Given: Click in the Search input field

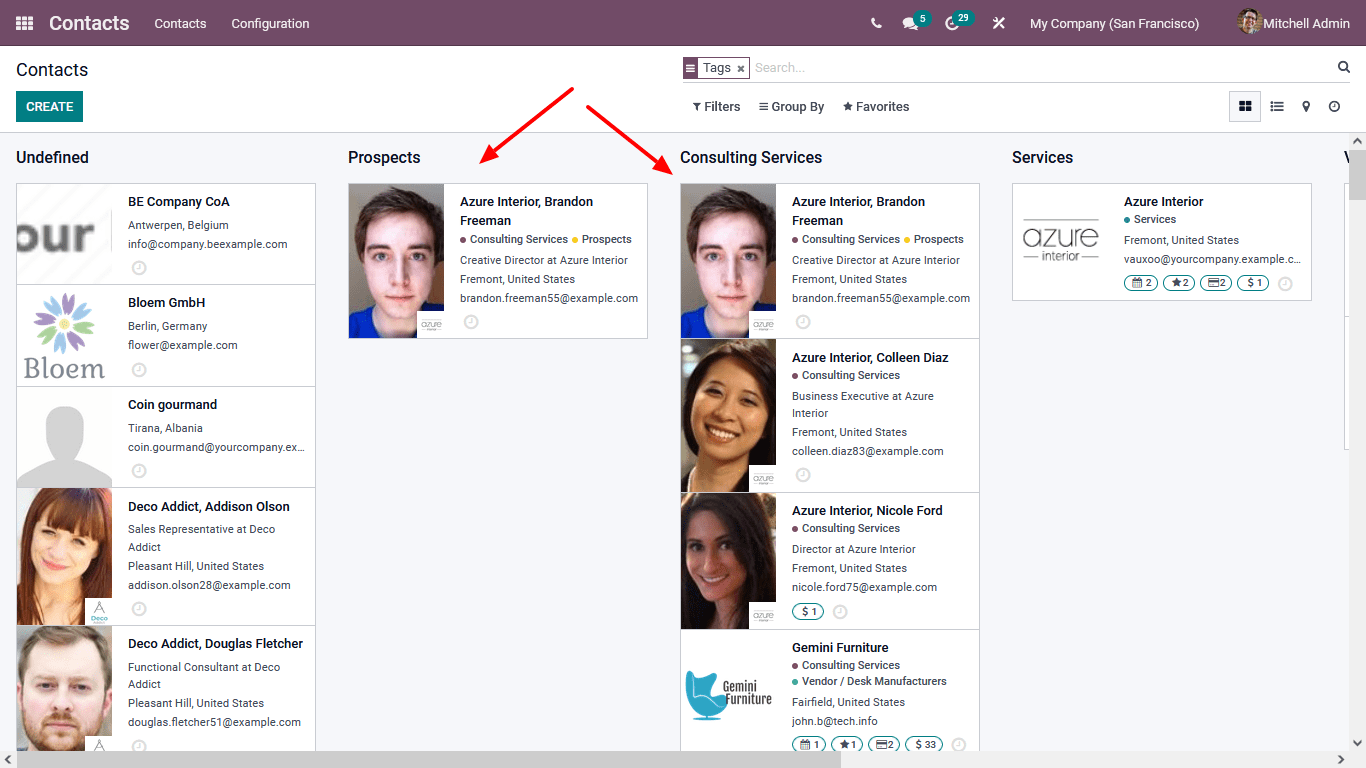Looking at the screenshot, I should pyautogui.click(x=1040, y=67).
